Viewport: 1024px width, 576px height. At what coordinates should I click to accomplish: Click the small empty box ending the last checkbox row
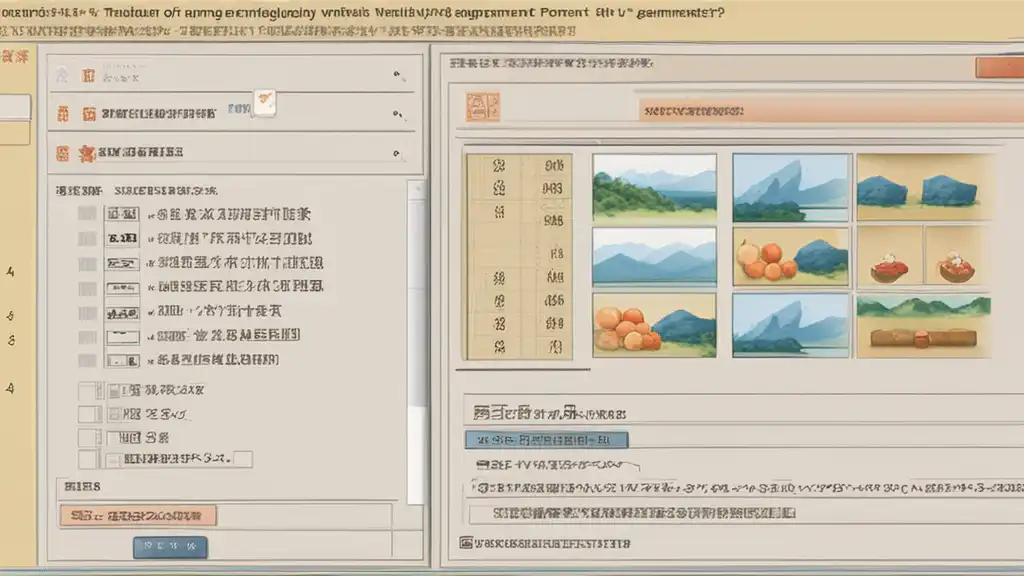point(243,459)
